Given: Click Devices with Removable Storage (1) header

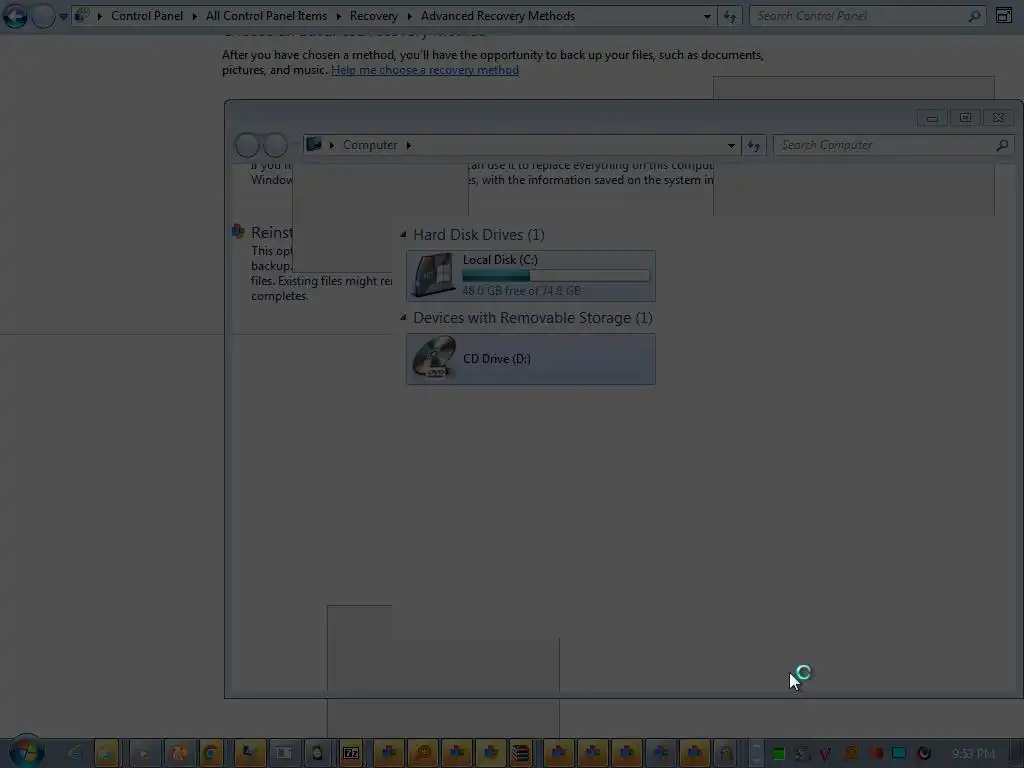Looking at the screenshot, I should tap(533, 318).
